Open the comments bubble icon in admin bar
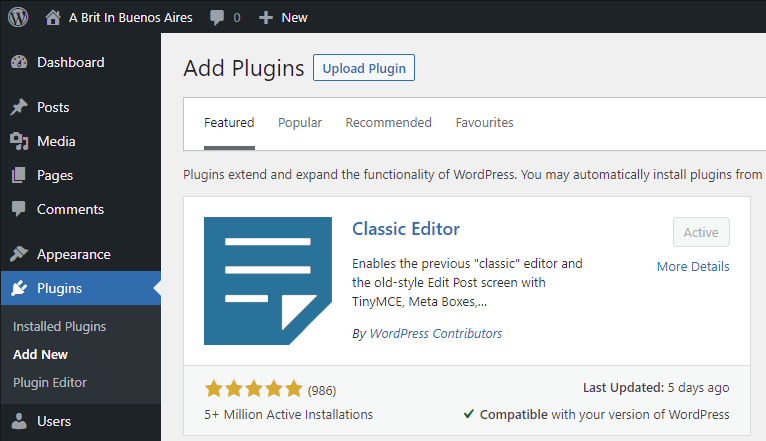The width and height of the screenshot is (766, 441). point(217,18)
